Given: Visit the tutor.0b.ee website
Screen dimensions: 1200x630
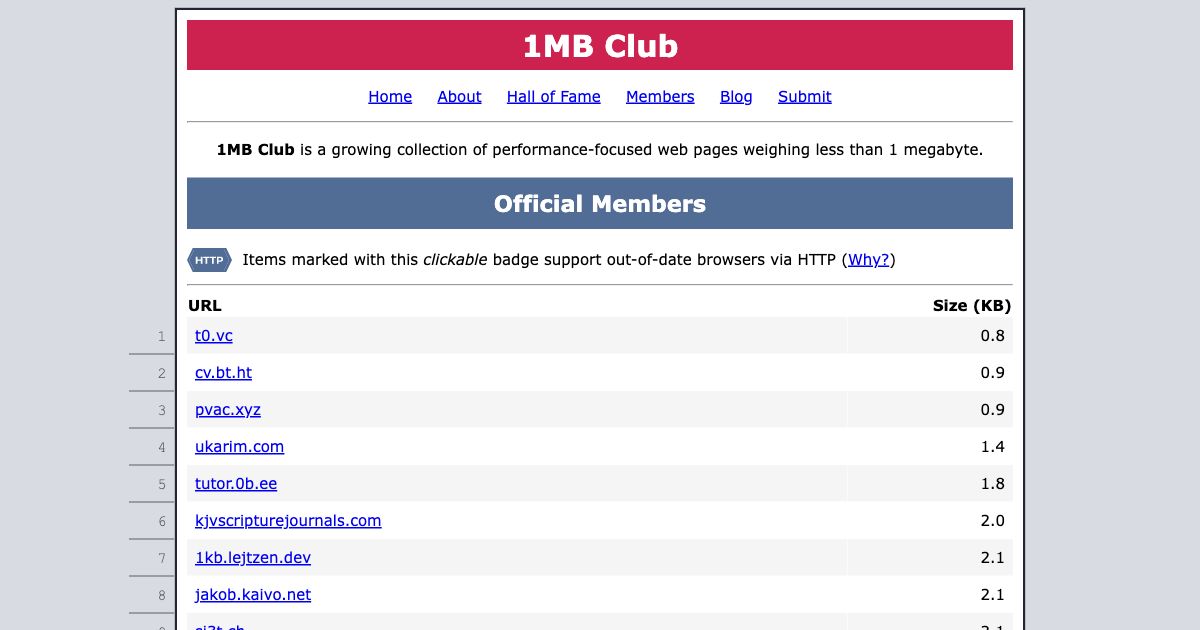Looking at the screenshot, I should click(x=236, y=484).
